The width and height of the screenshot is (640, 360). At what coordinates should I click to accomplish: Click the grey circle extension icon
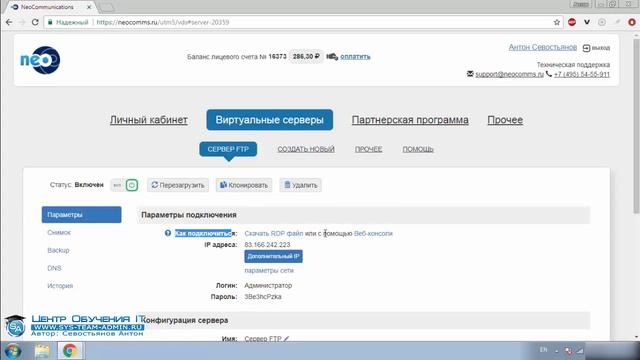point(602,22)
